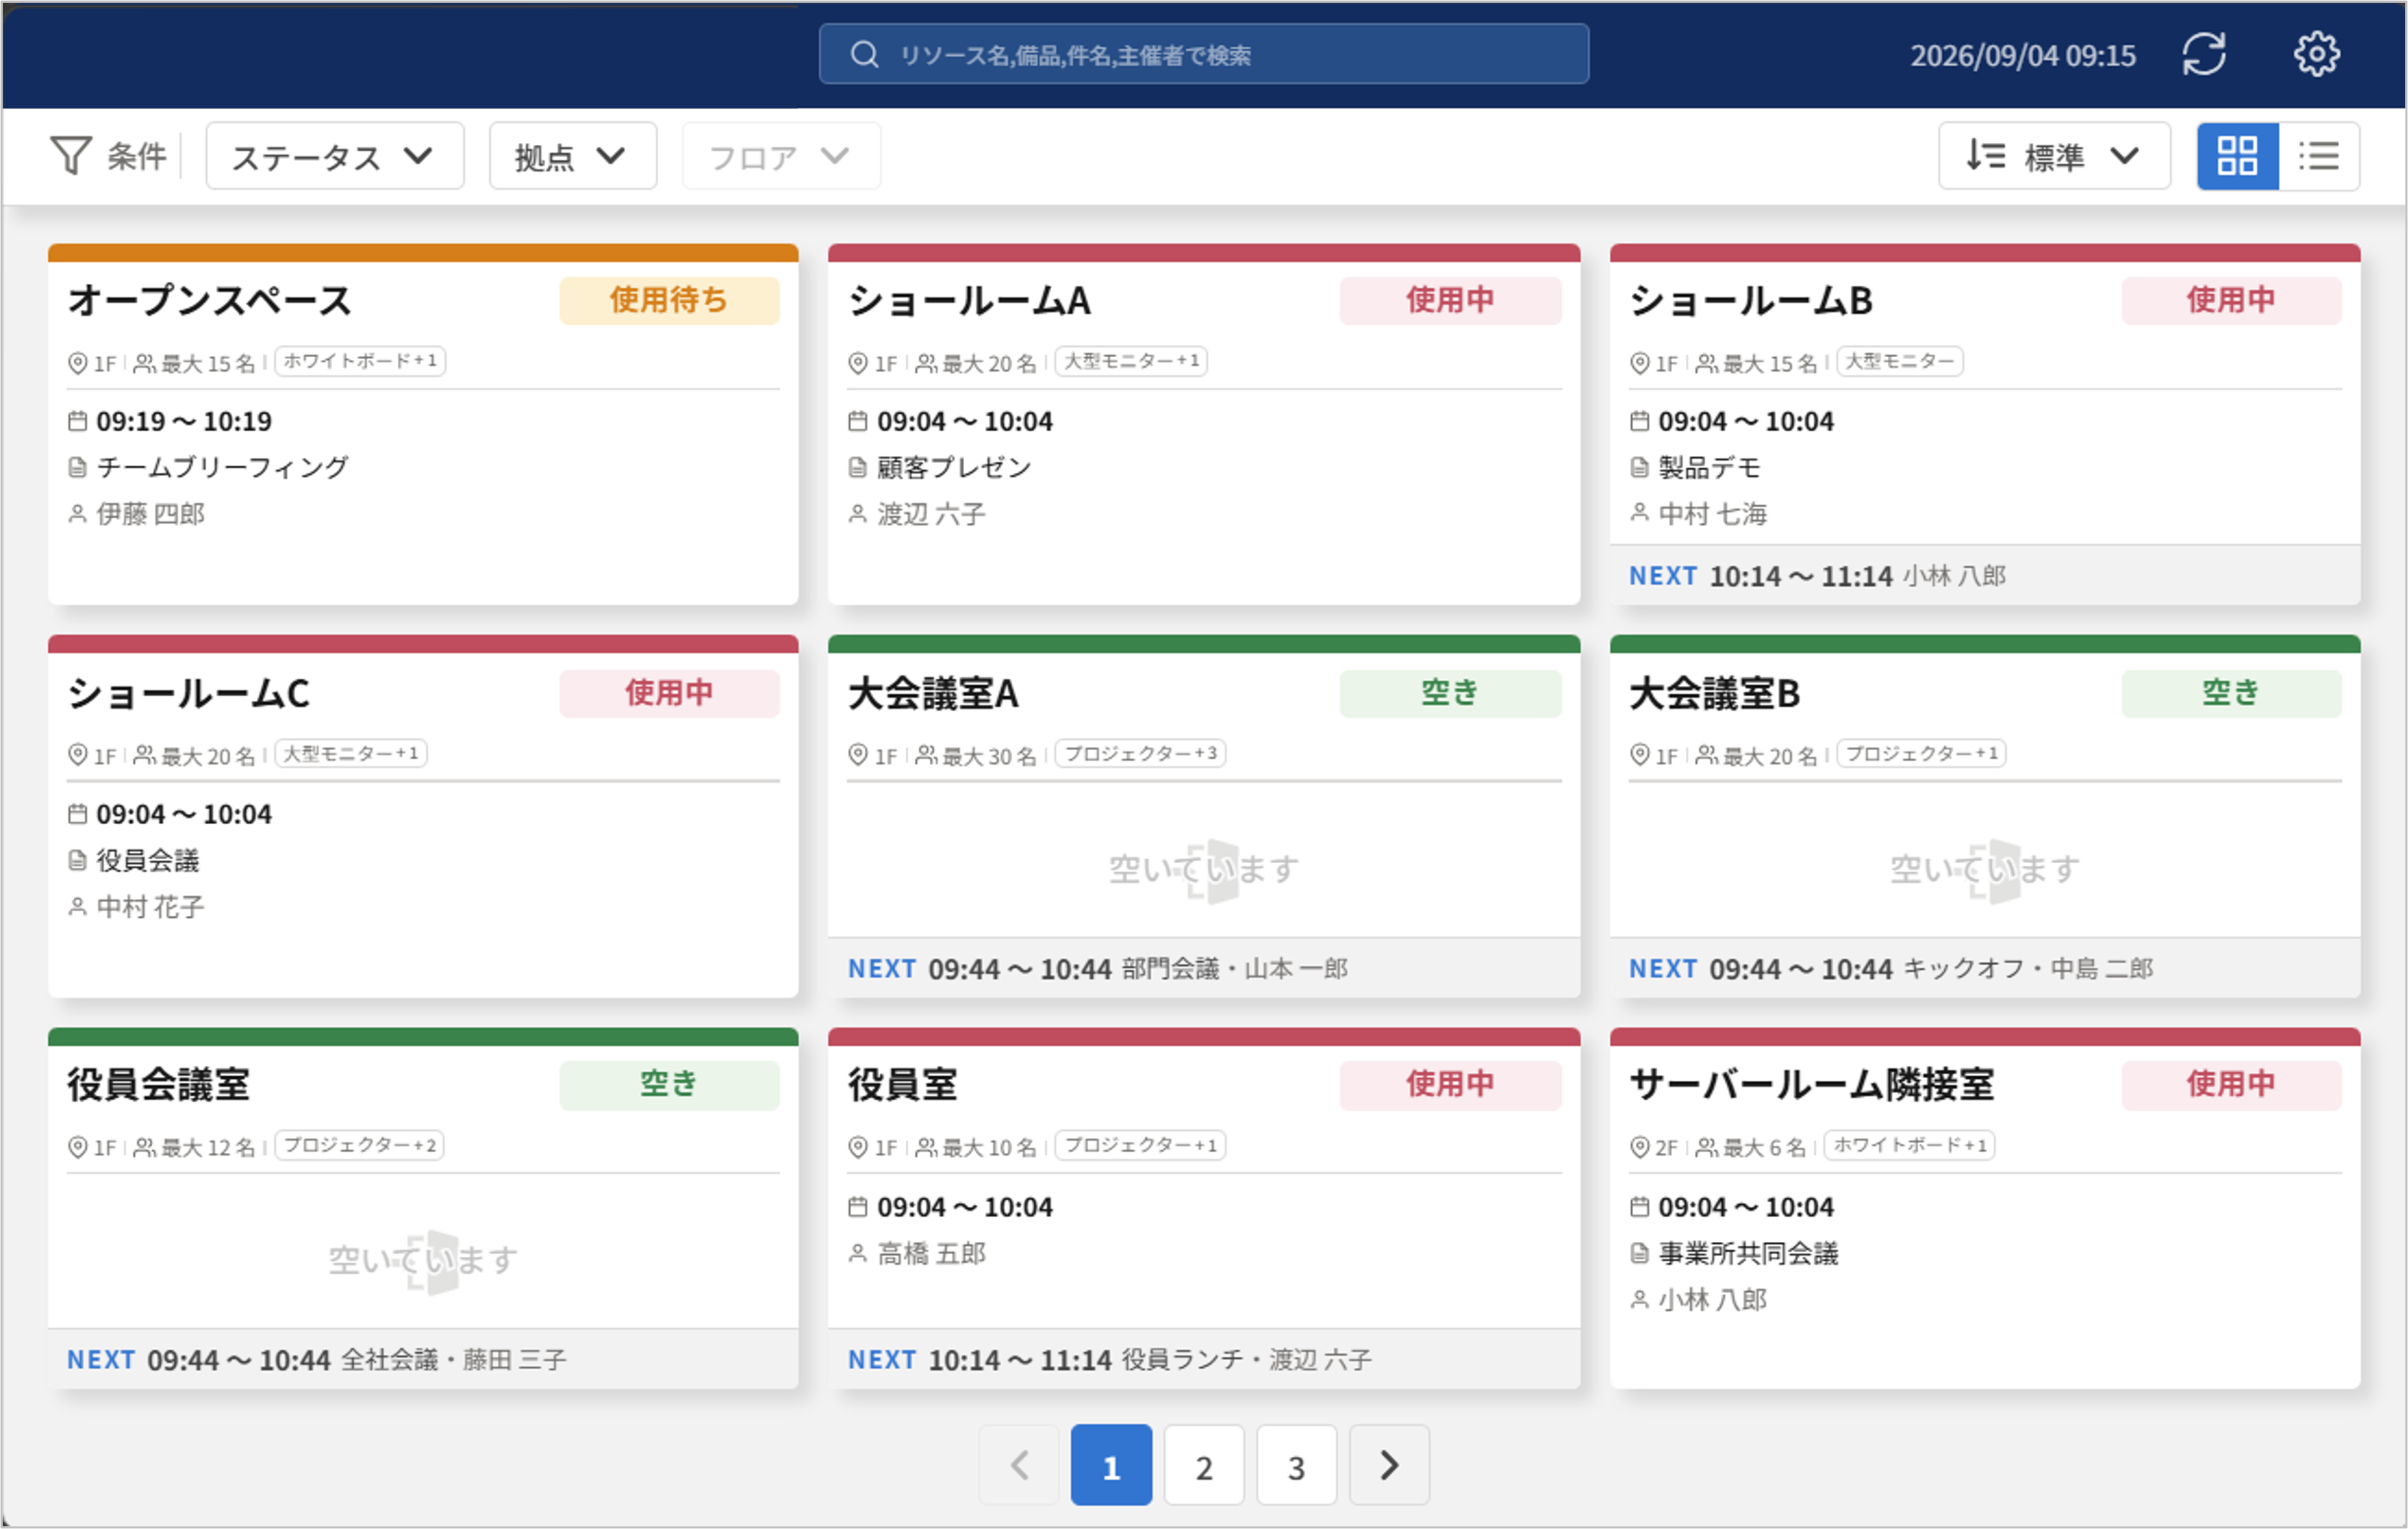Open the ステータス dropdown
The image size is (2408, 1529).
click(335, 156)
